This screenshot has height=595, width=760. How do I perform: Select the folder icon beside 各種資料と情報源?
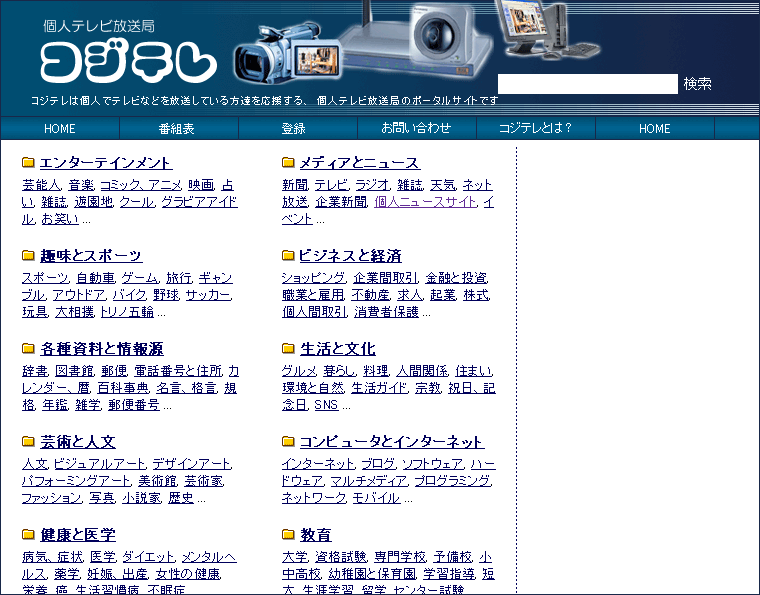(28, 349)
